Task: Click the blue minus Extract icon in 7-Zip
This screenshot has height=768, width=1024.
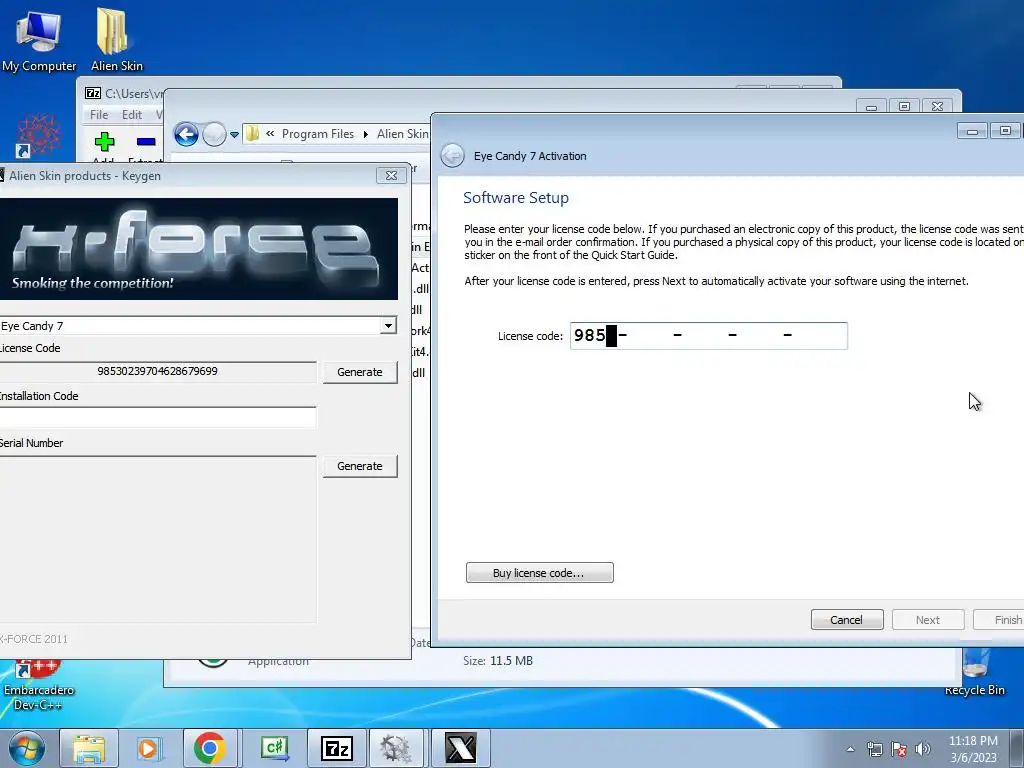Action: click(x=146, y=142)
